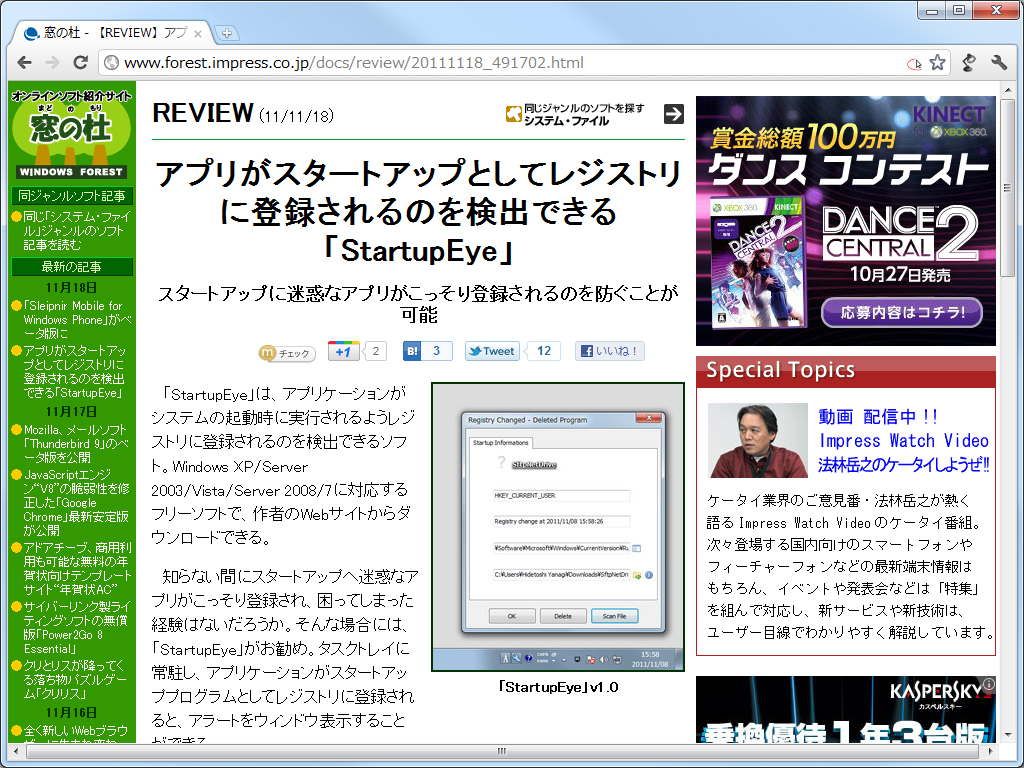The width and height of the screenshot is (1024, 768).
Task: Maximize the browser window
Action: point(958,10)
